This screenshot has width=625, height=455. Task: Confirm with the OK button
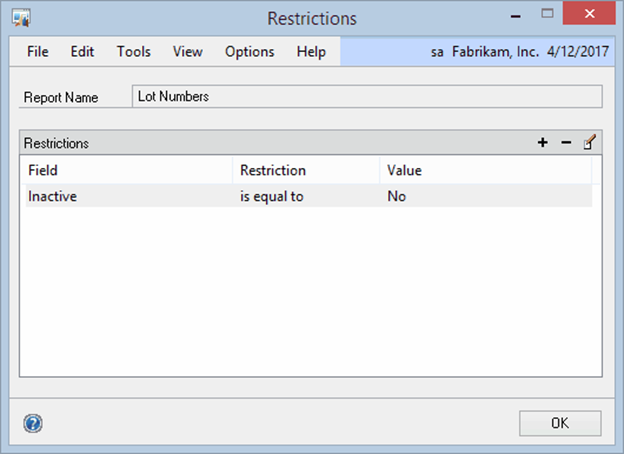(x=560, y=423)
